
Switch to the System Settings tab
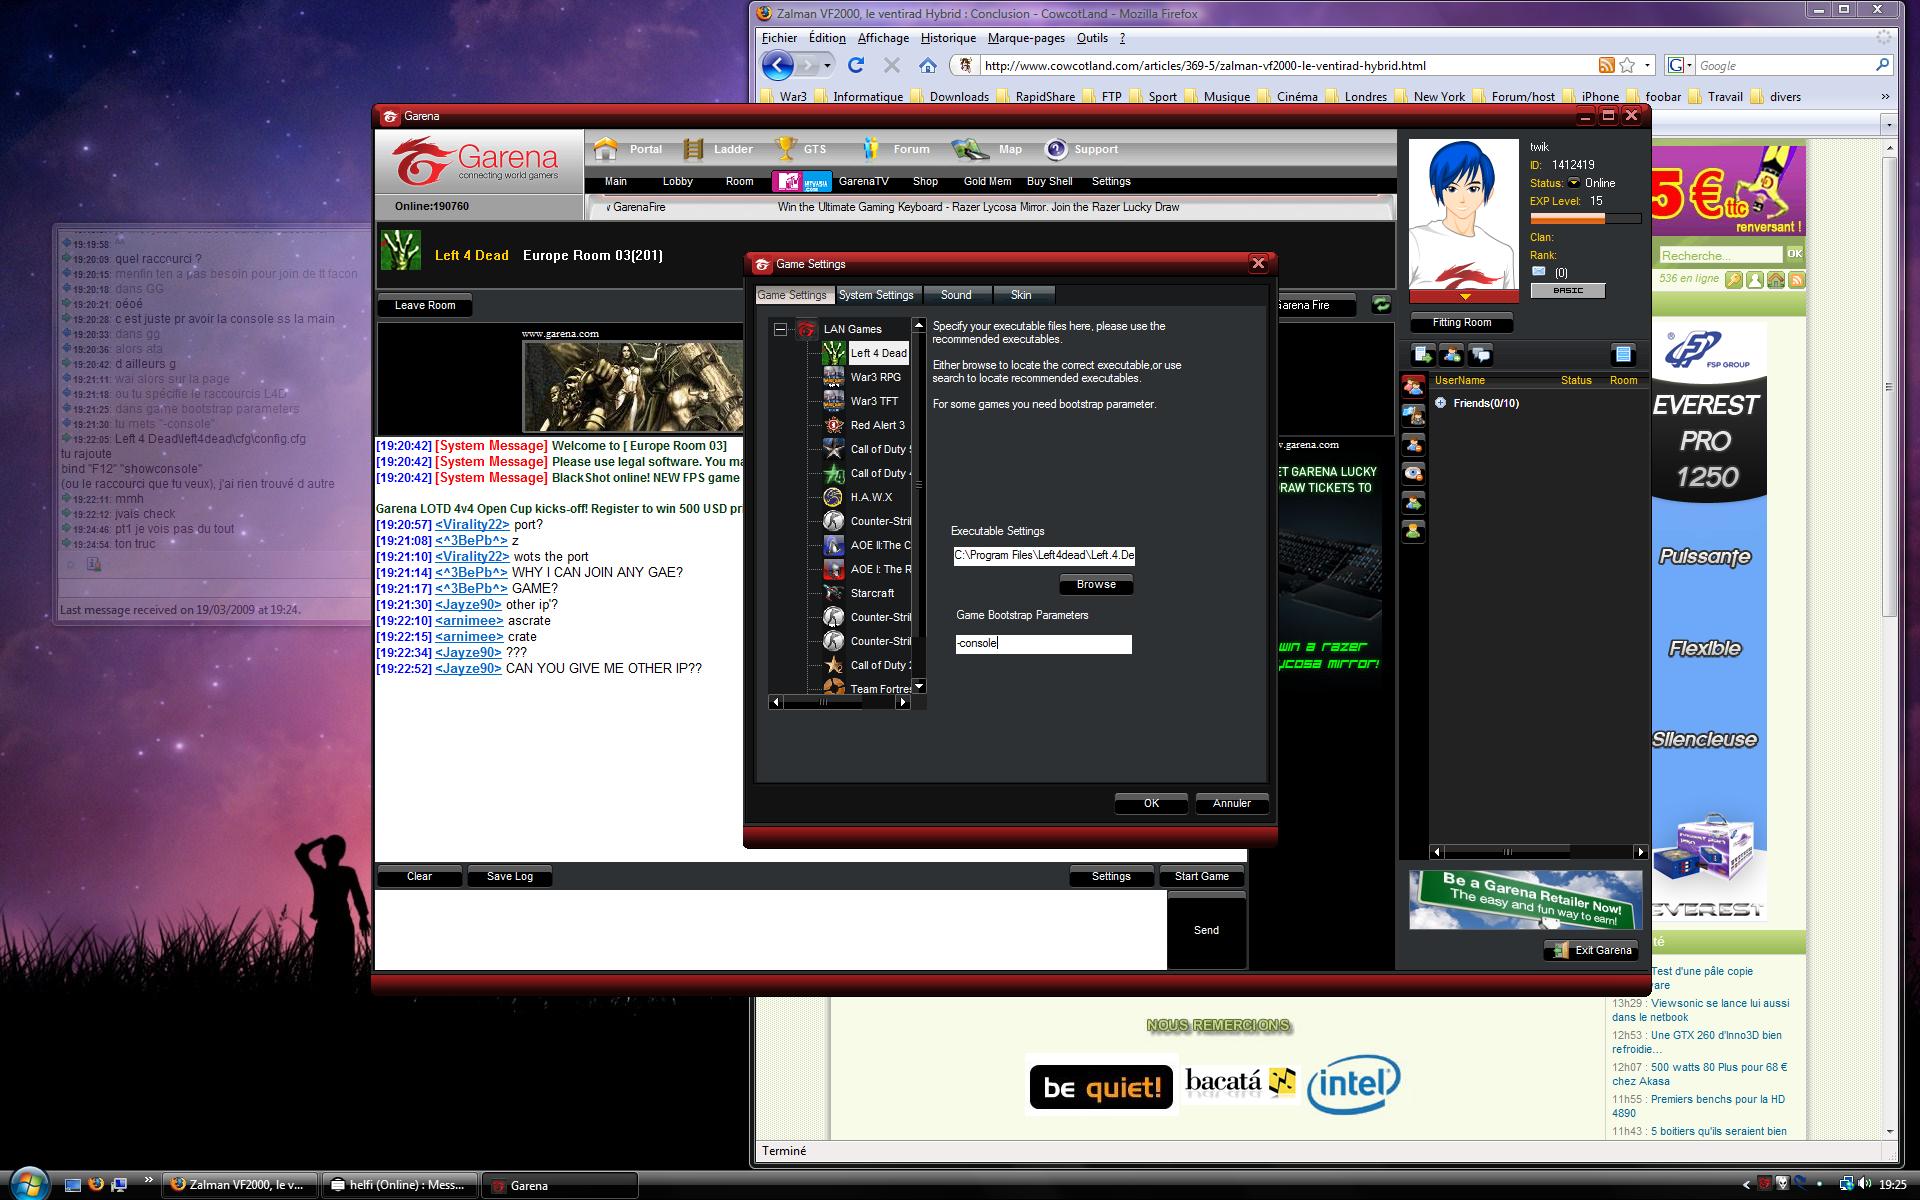point(876,295)
